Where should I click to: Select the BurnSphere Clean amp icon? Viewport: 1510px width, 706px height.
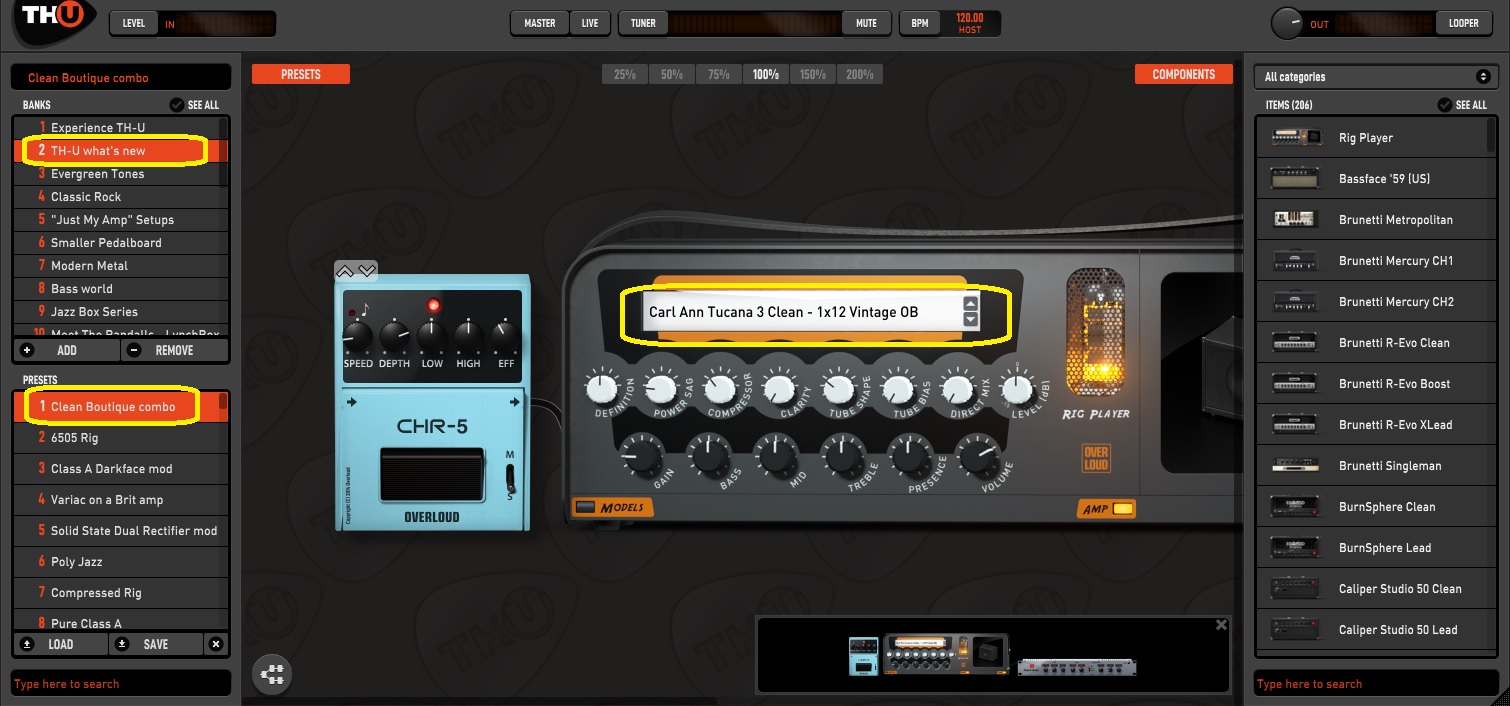point(1297,507)
